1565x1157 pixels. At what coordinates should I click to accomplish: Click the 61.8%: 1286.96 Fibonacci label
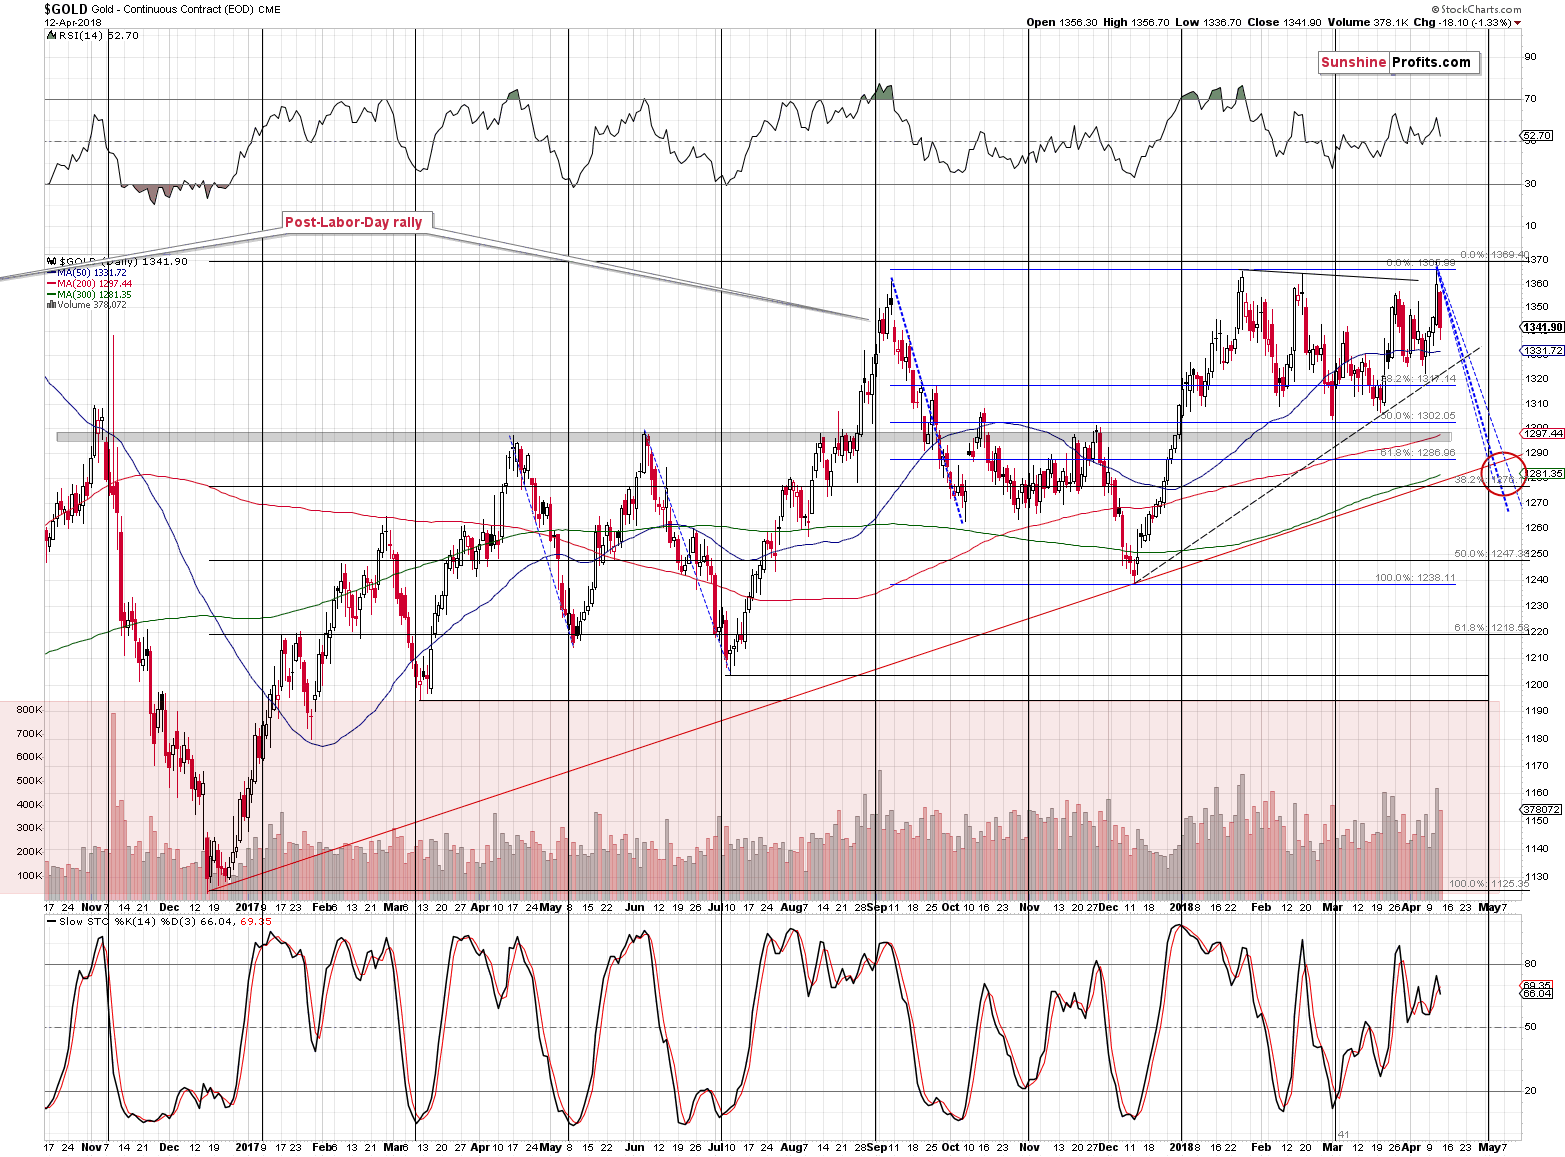(x=1418, y=453)
